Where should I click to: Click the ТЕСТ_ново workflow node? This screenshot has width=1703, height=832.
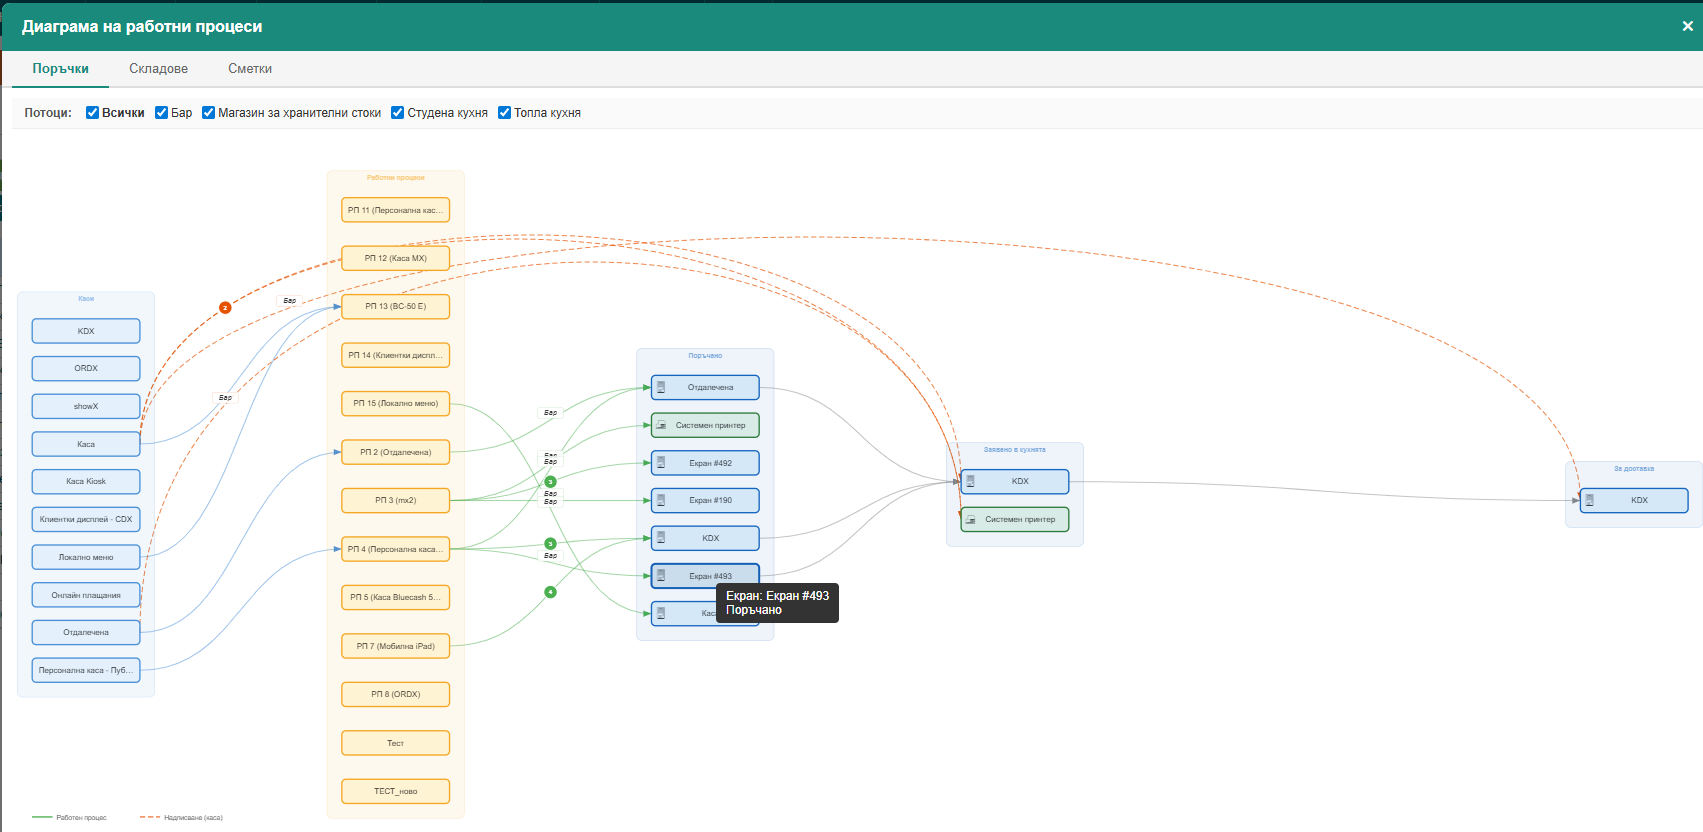395,791
